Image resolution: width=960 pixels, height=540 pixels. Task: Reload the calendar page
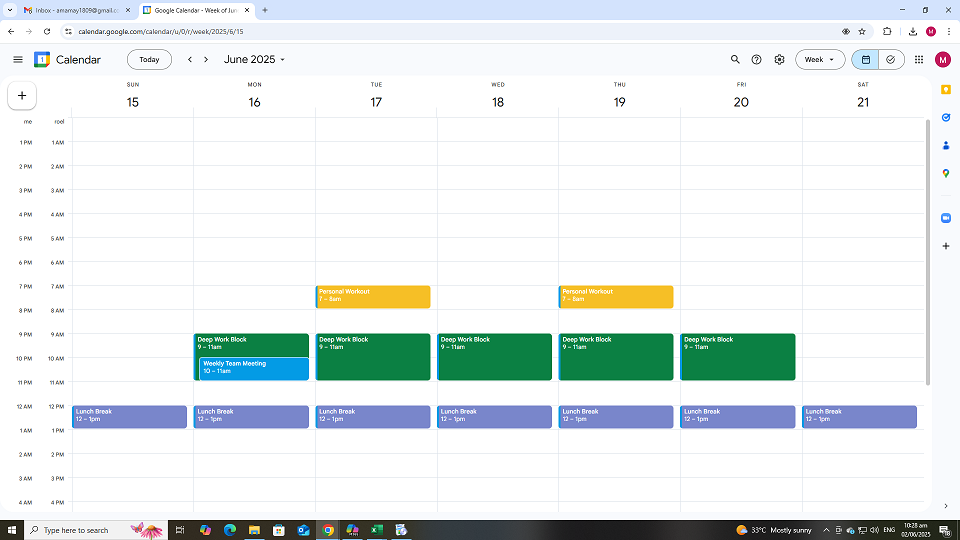click(47, 31)
